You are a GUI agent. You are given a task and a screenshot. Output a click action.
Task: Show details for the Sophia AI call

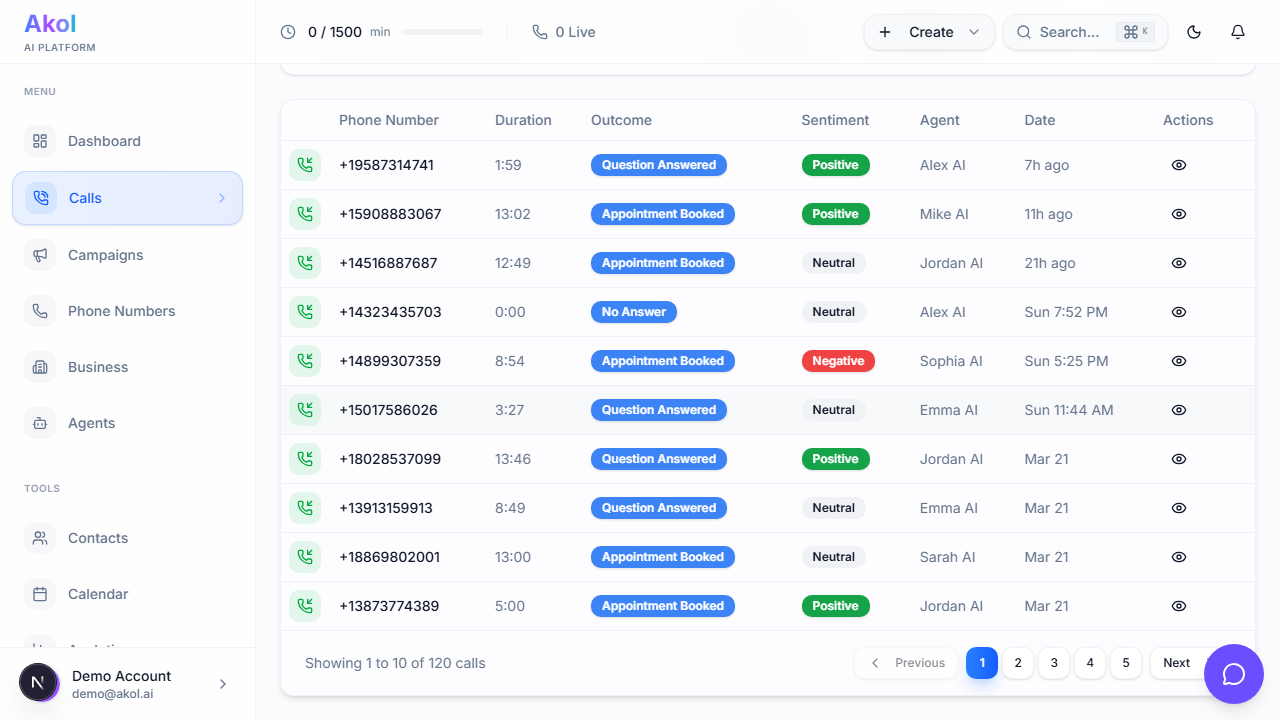pos(1178,361)
